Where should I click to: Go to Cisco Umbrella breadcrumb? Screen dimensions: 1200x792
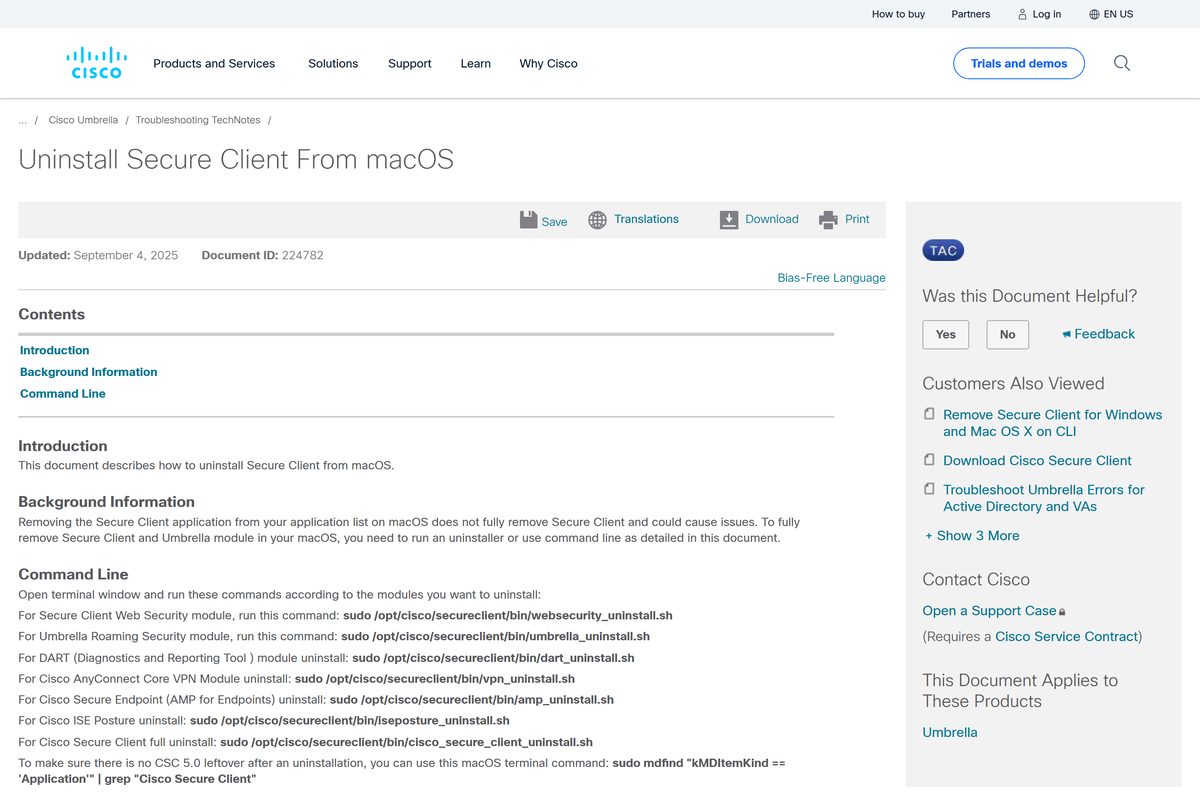coord(83,120)
